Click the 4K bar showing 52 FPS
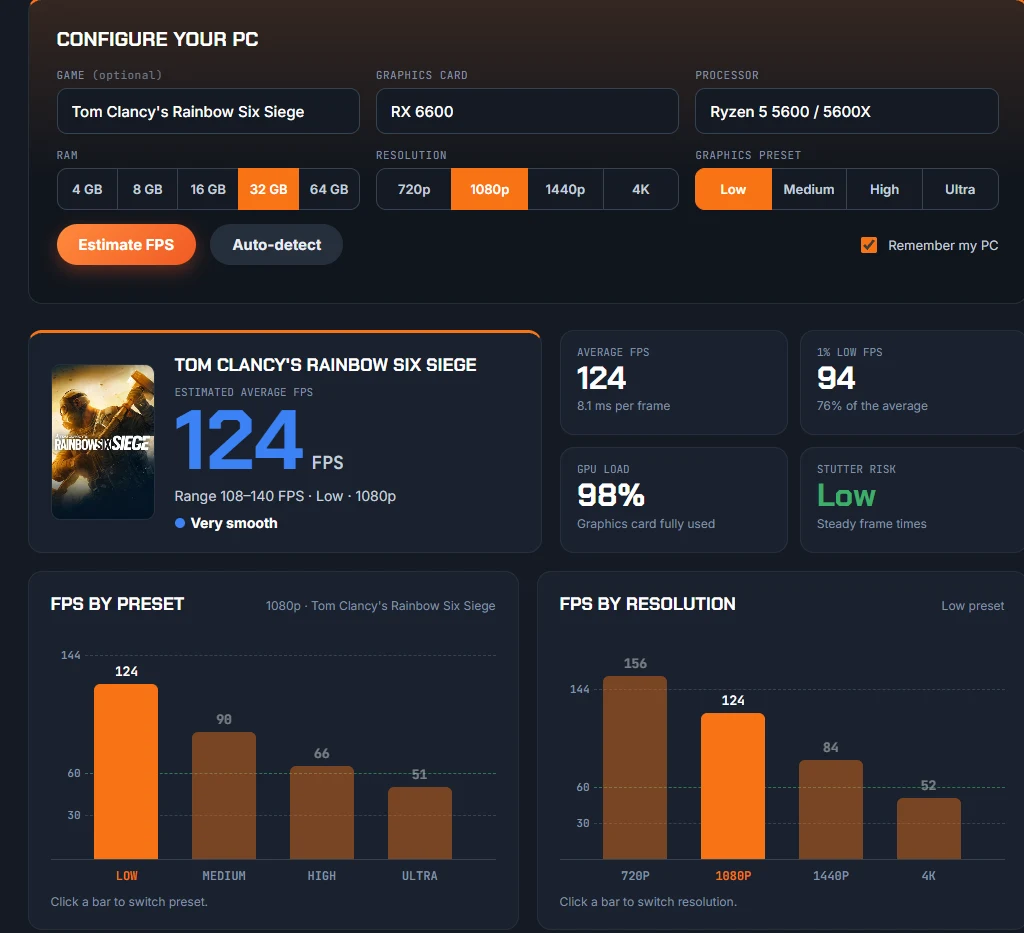1024x933 pixels. pos(929,829)
